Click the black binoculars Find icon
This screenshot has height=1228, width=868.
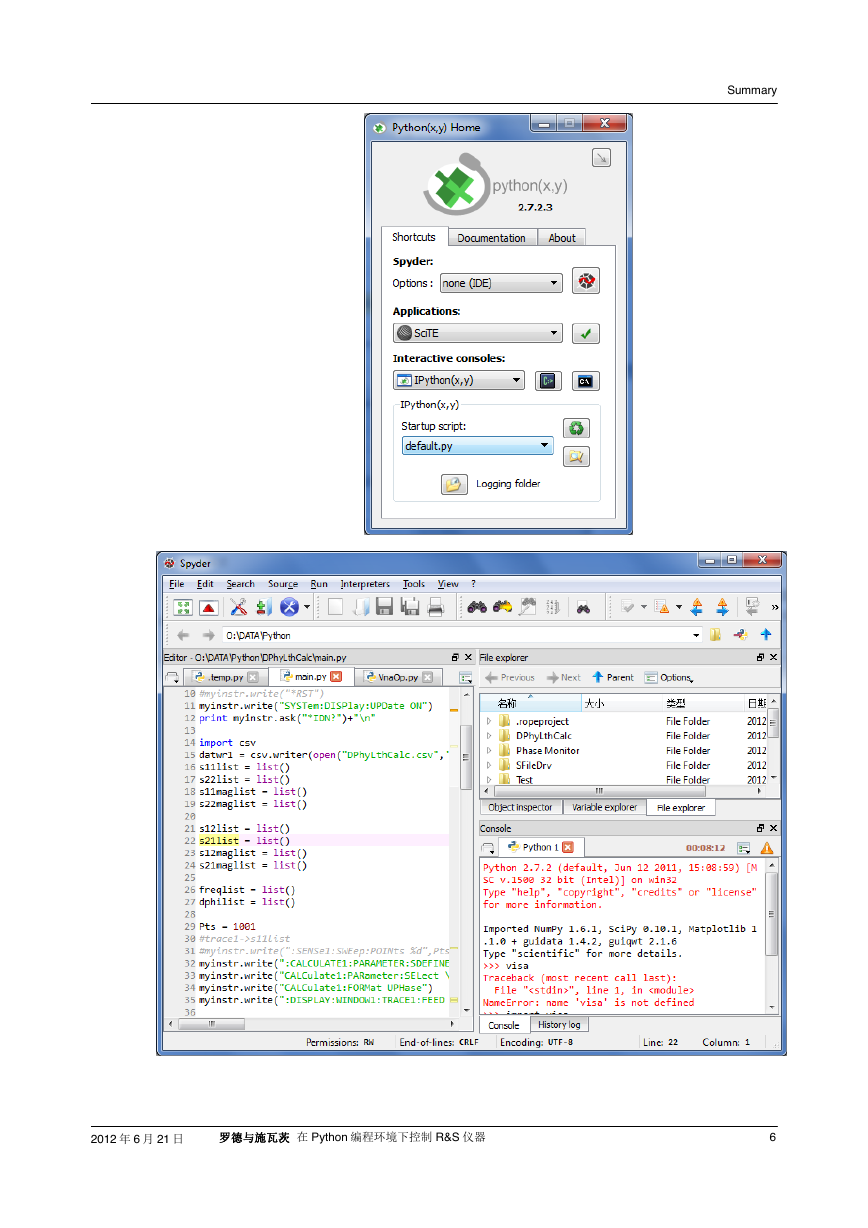coord(477,606)
